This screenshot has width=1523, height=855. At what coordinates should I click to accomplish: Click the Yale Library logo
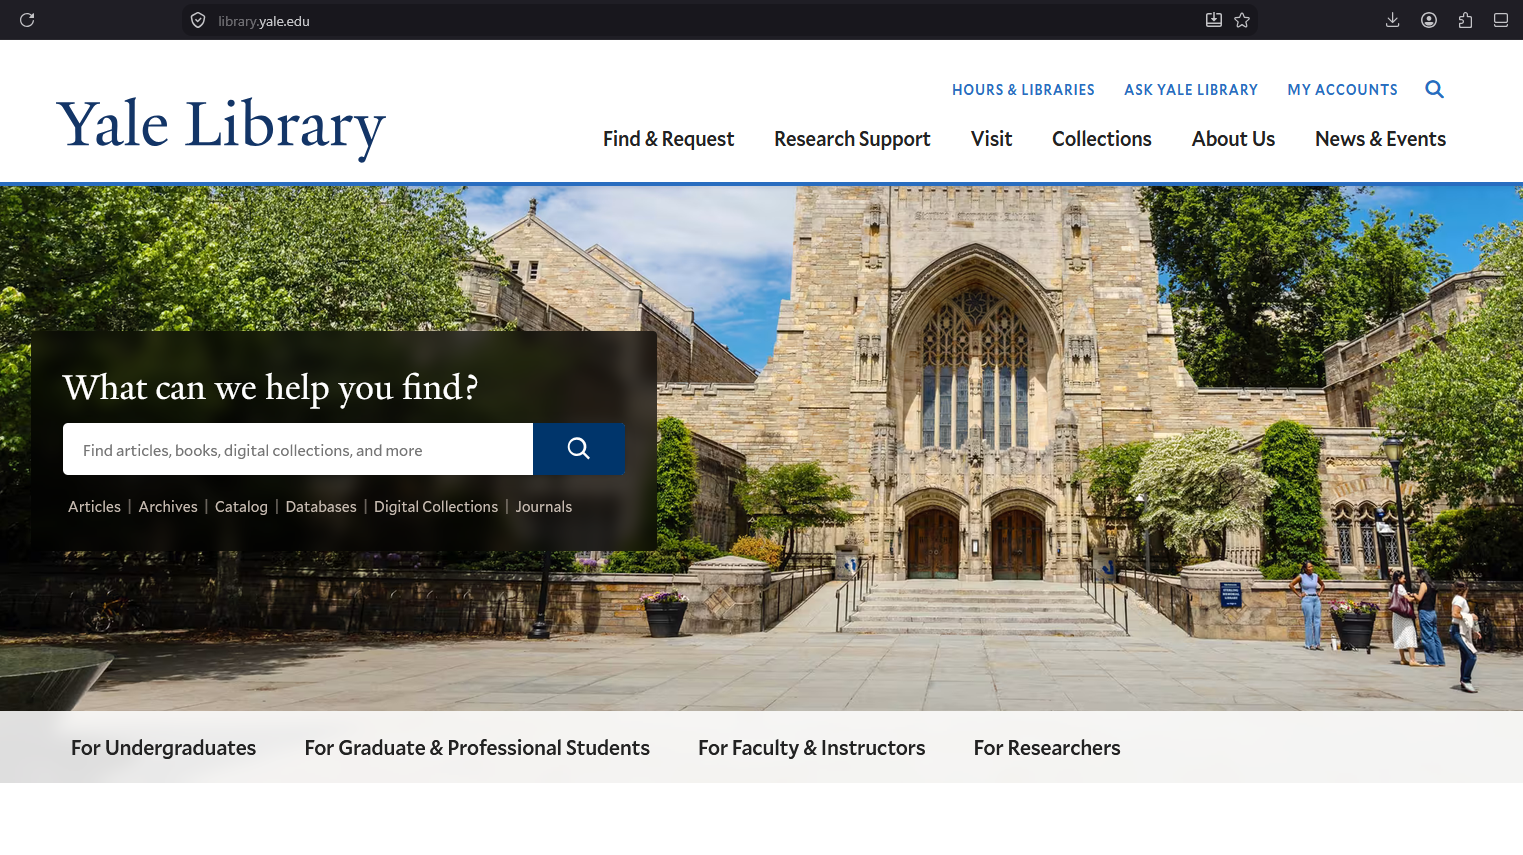[221, 127]
